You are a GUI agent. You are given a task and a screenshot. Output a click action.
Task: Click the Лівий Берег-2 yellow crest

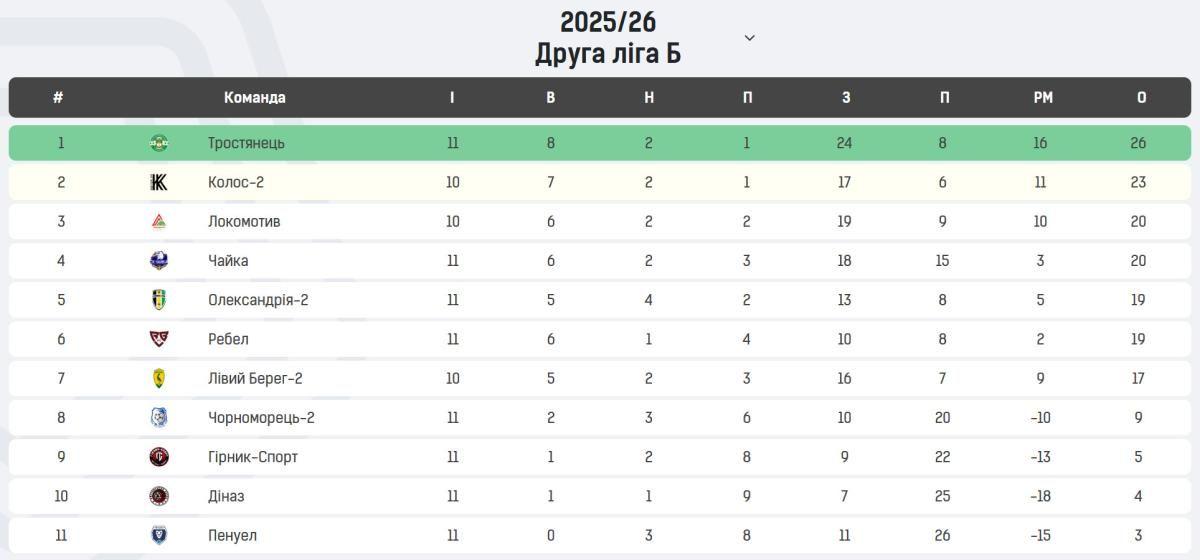pyautogui.click(x=159, y=378)
